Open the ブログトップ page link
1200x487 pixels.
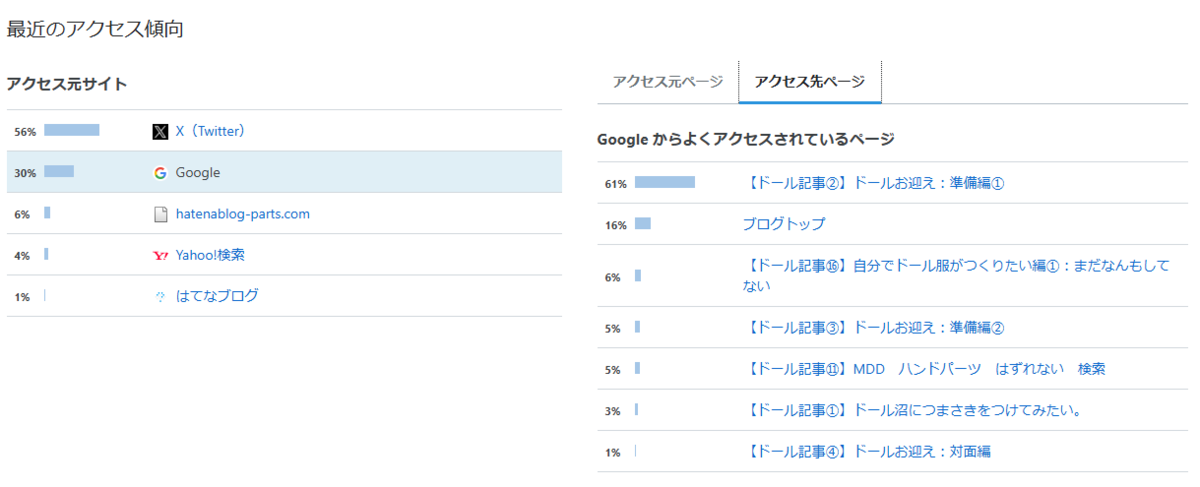[x=784, y=224]
